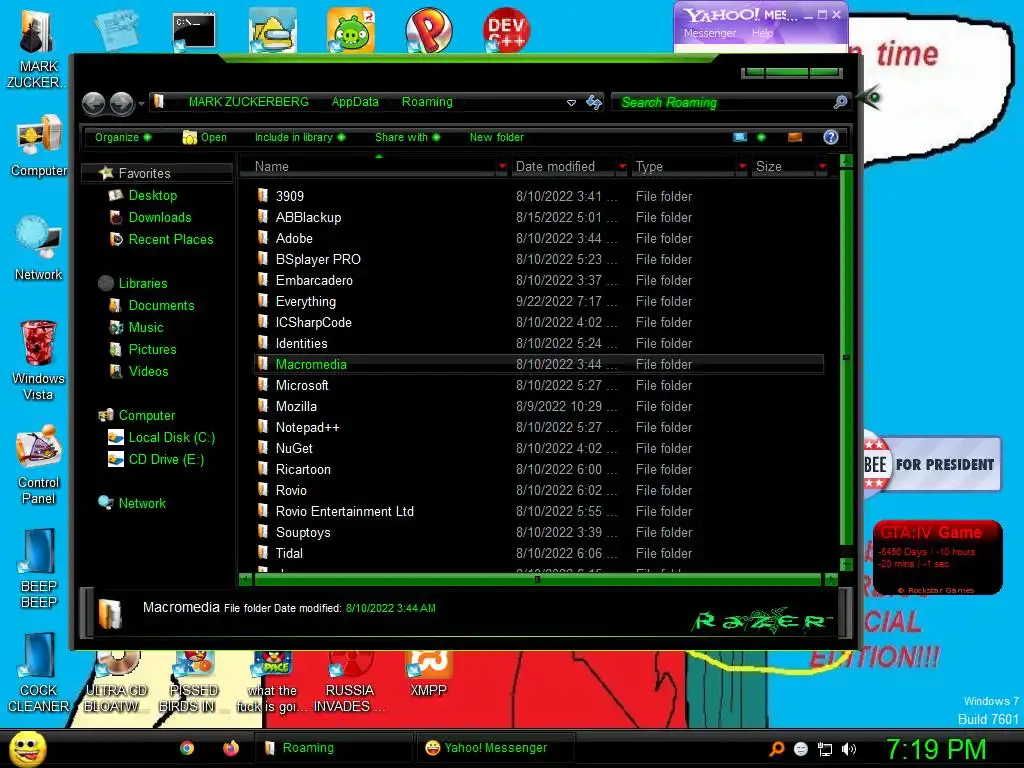
Task: Click the Roaming taskbar button
Action: pyautogui.click(x=333, y=748)
